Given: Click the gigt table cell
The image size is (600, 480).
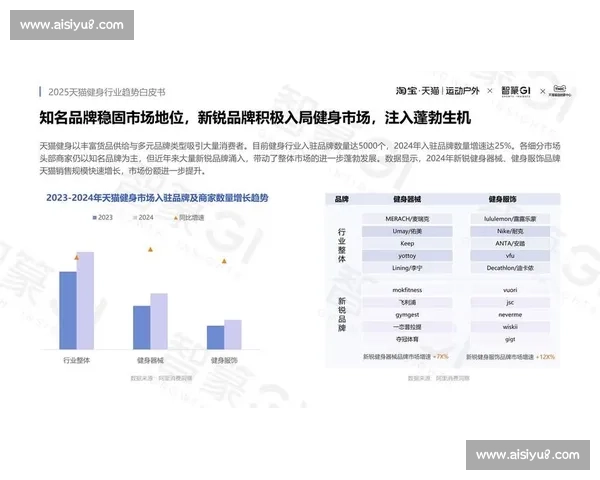Looking at the screenshot, I should pos(510,339).
